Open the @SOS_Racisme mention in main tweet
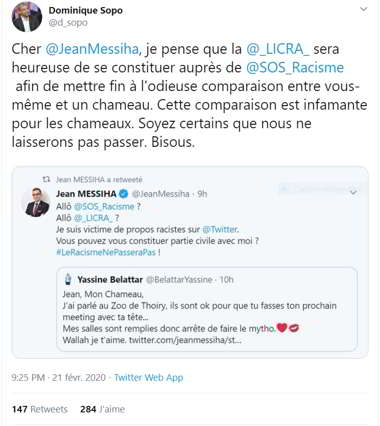Viewport: 380px width, 426px height. pyautogui.click(x=295, y=68)
